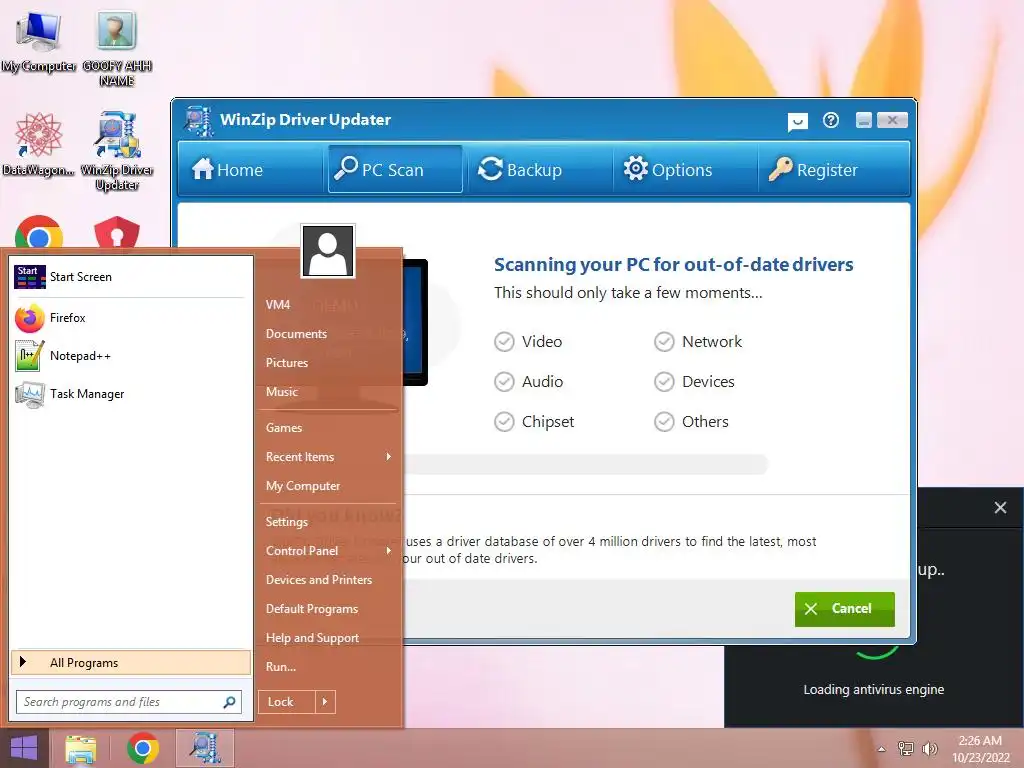Click the Video scan check indicator
Viewport: 1024px width, 768px height.
504,342
